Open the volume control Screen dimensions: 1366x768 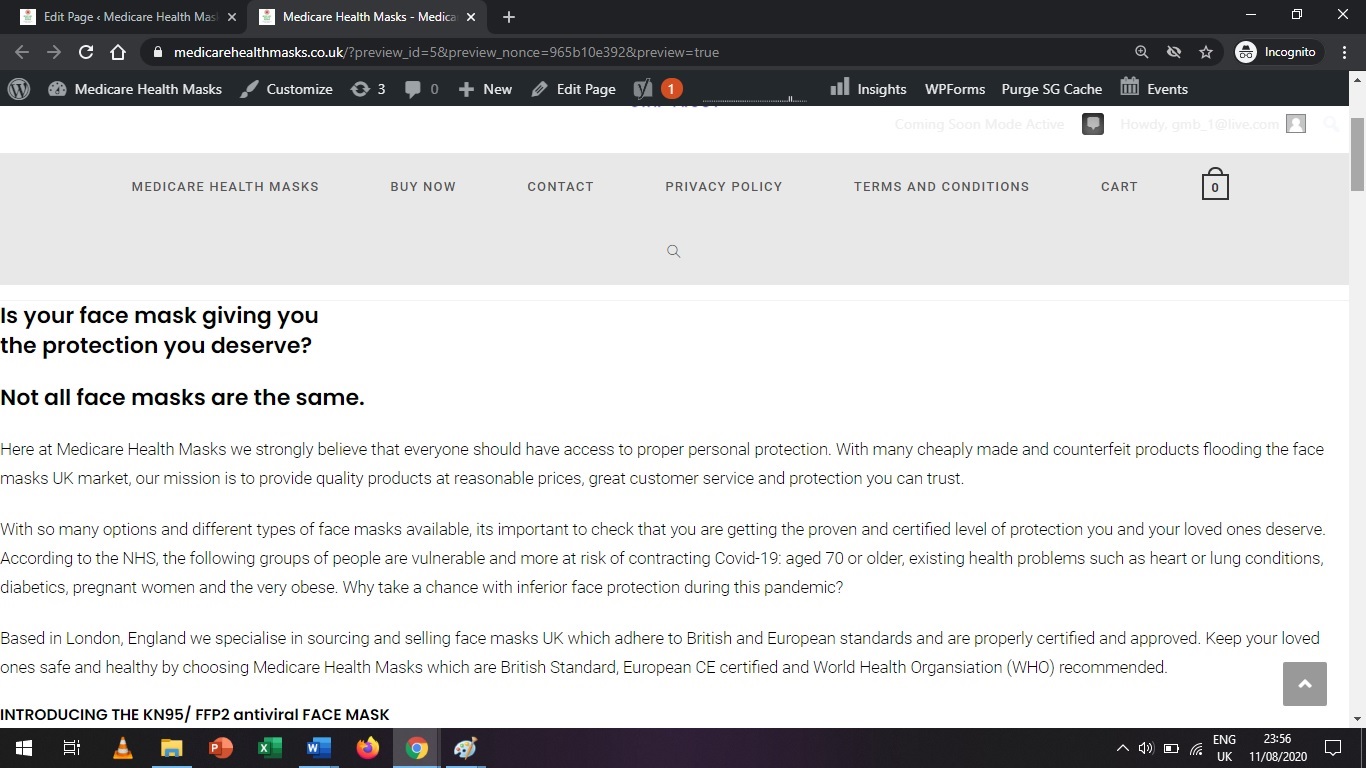1146,748
